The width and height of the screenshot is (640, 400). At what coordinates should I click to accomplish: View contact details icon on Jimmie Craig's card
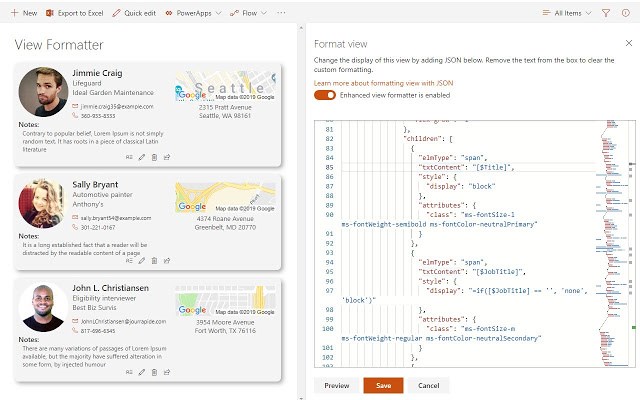pyautogui.click(x=129, y=157)
